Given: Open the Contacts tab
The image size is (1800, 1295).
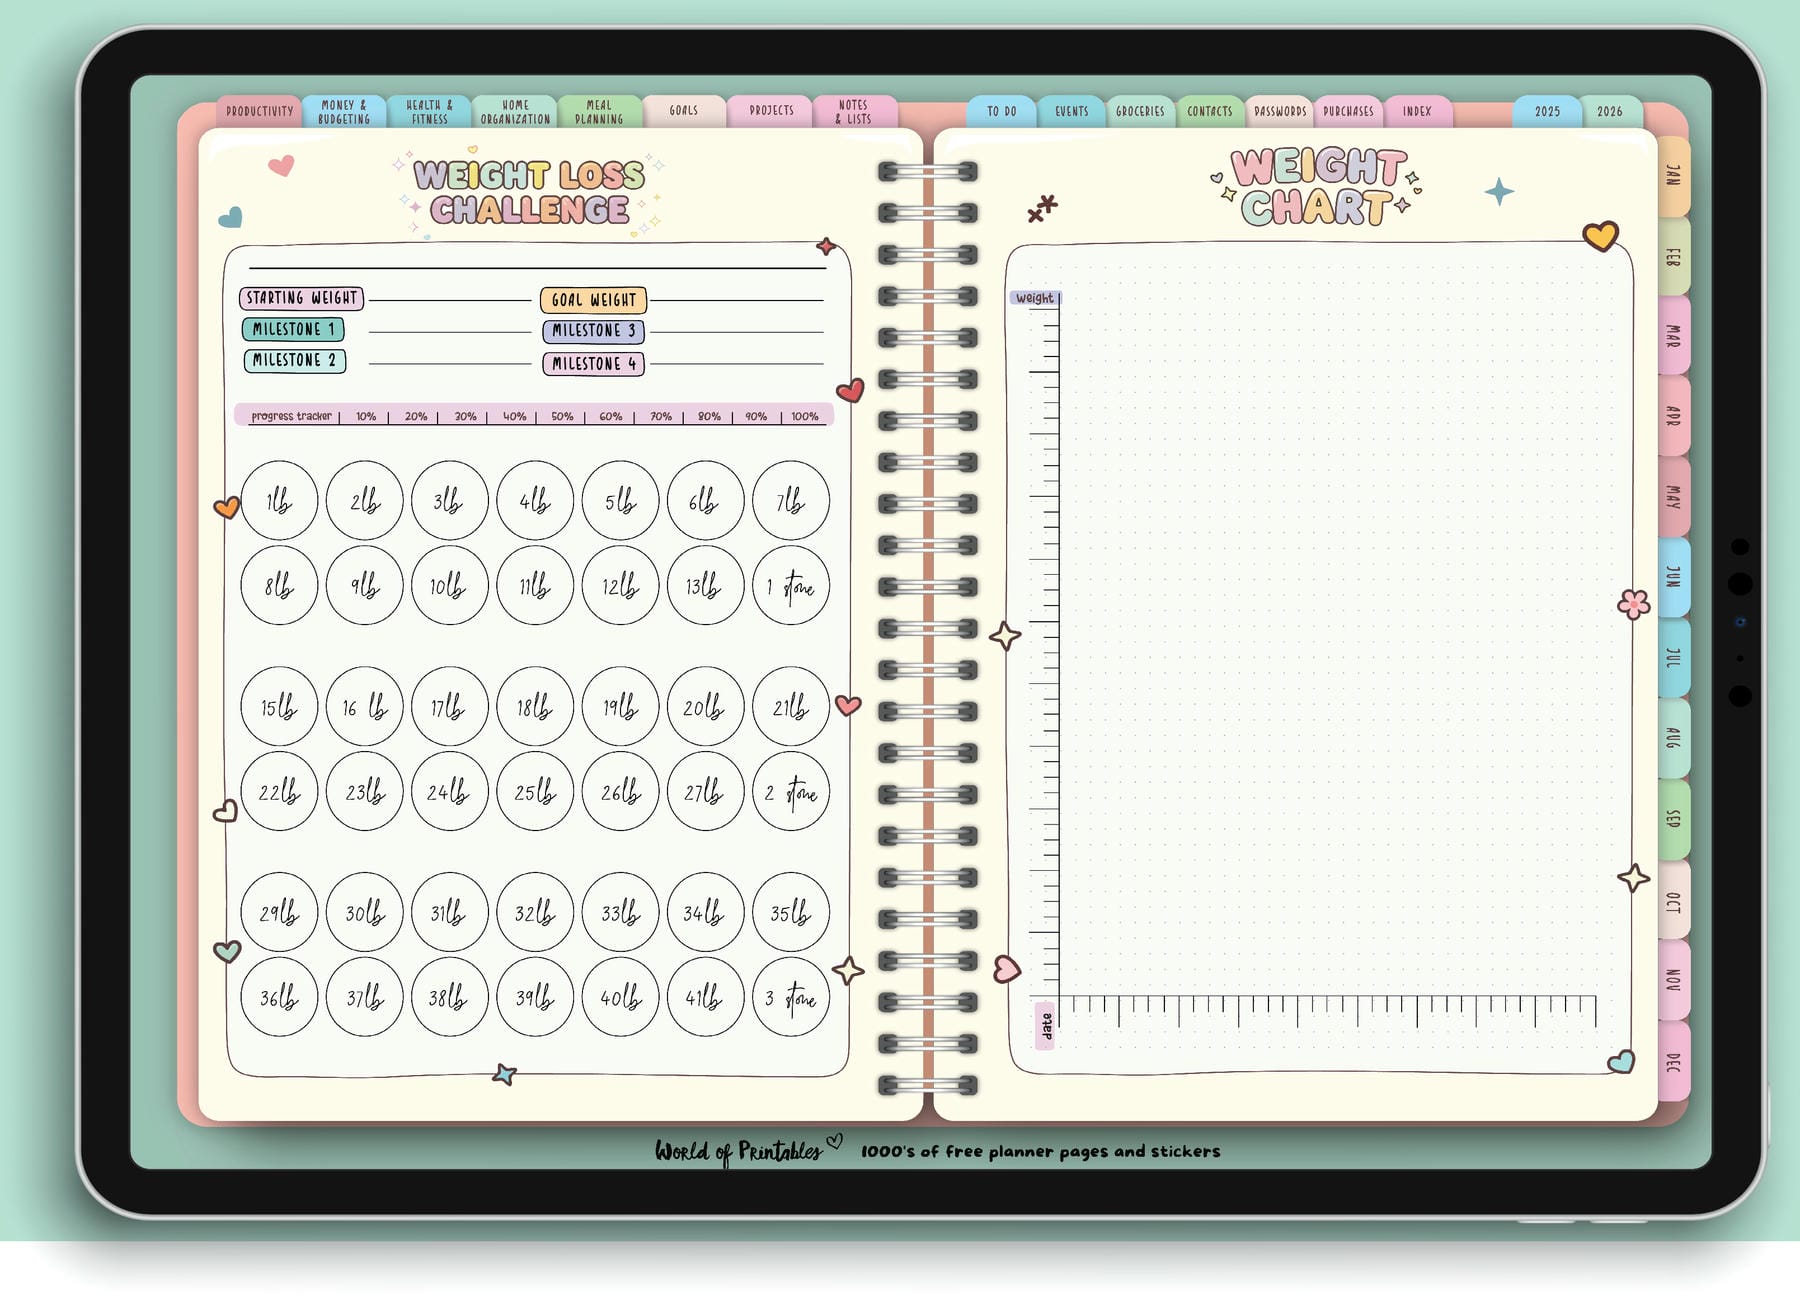Looking at the screenshot, I should click(1210, 111).
